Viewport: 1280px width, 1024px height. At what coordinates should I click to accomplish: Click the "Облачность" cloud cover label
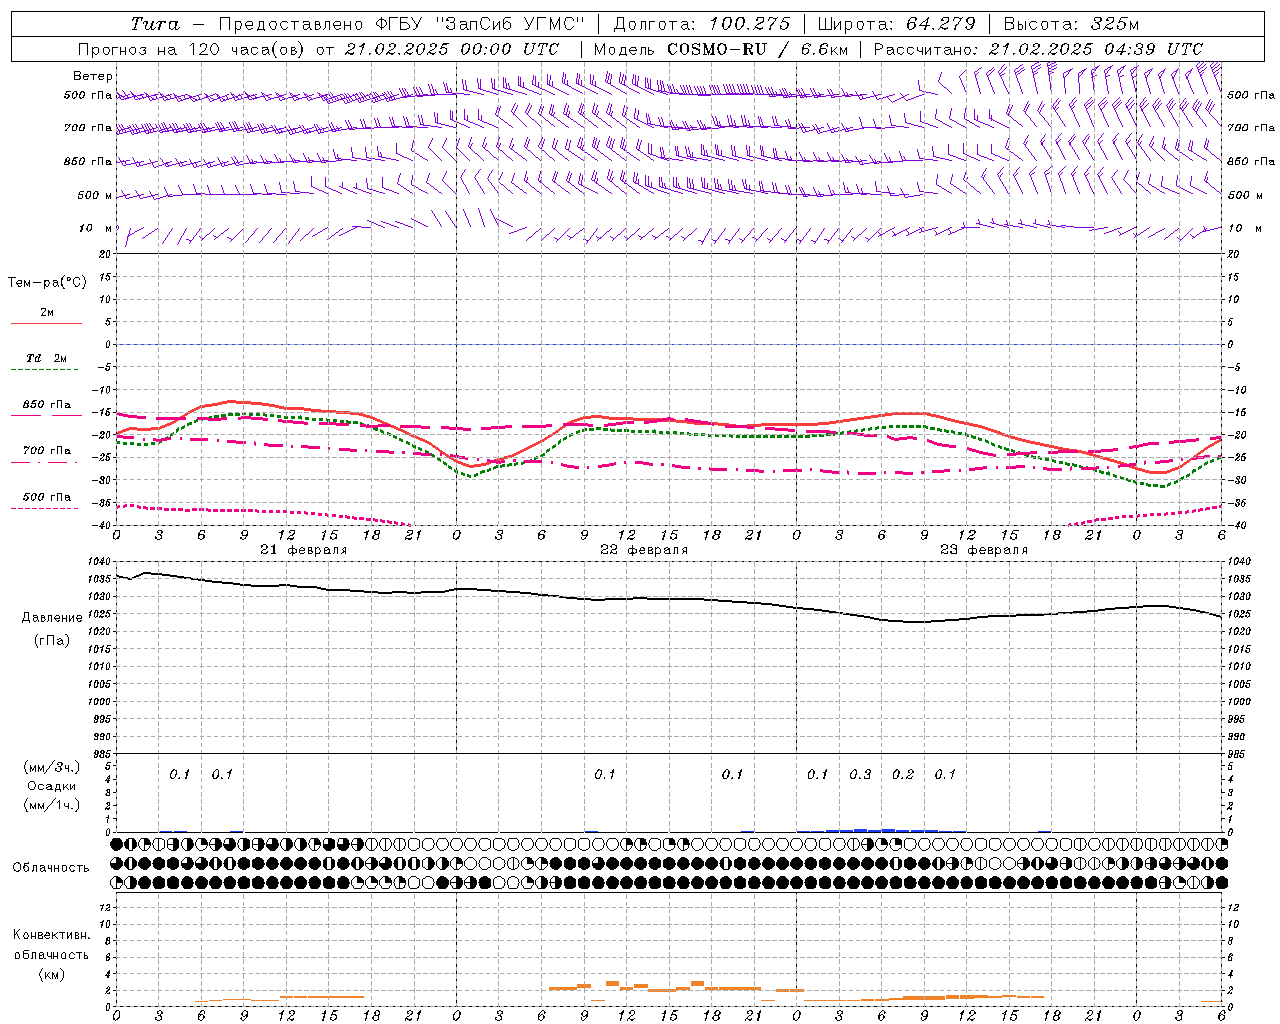point(51,867)
